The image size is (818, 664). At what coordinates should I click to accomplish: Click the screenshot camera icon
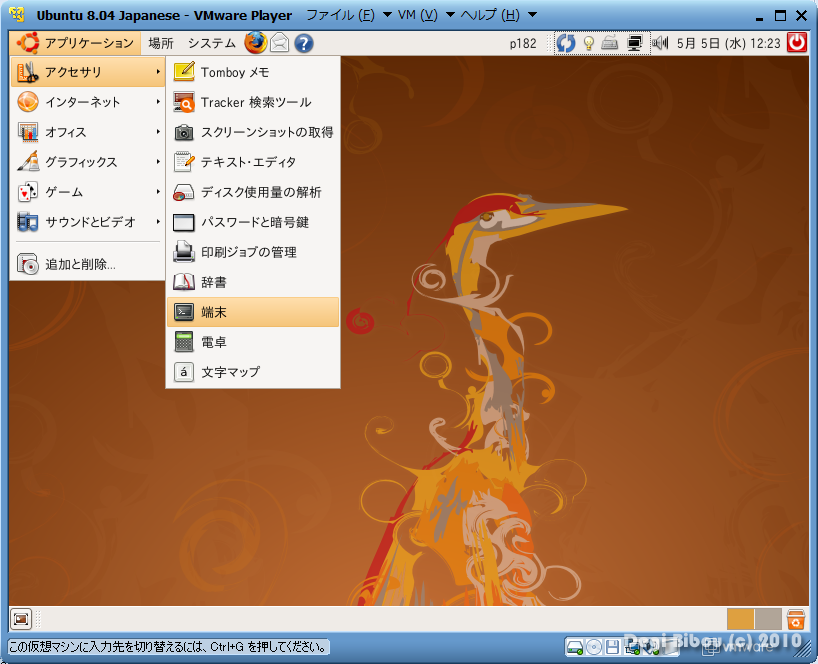click(184, 132)
